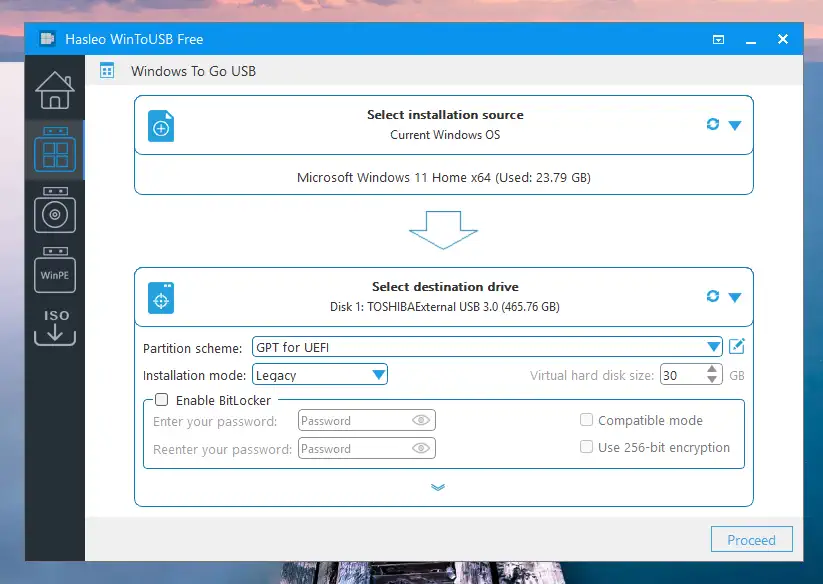
Task: Click the Hasleo WinToUSB Free window title
Action: (x=134, y=39)
